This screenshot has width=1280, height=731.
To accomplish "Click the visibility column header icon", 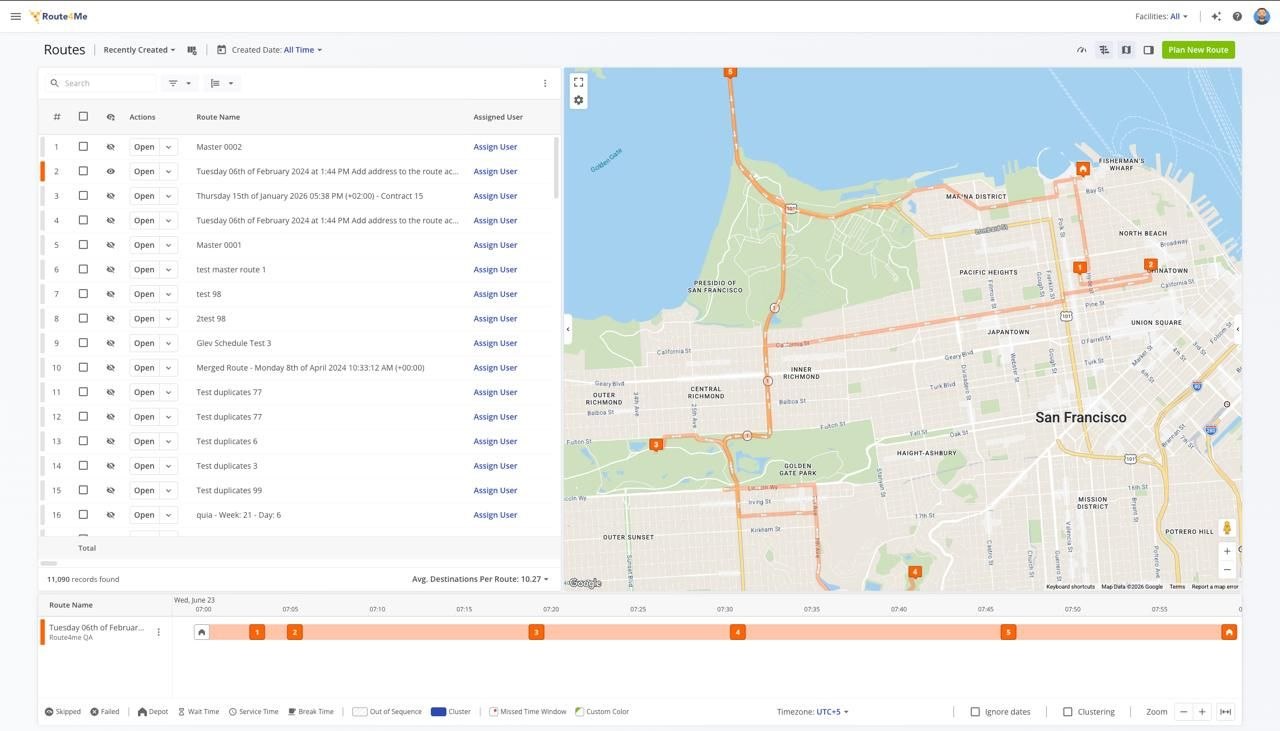I will click(x=111, y=117).
